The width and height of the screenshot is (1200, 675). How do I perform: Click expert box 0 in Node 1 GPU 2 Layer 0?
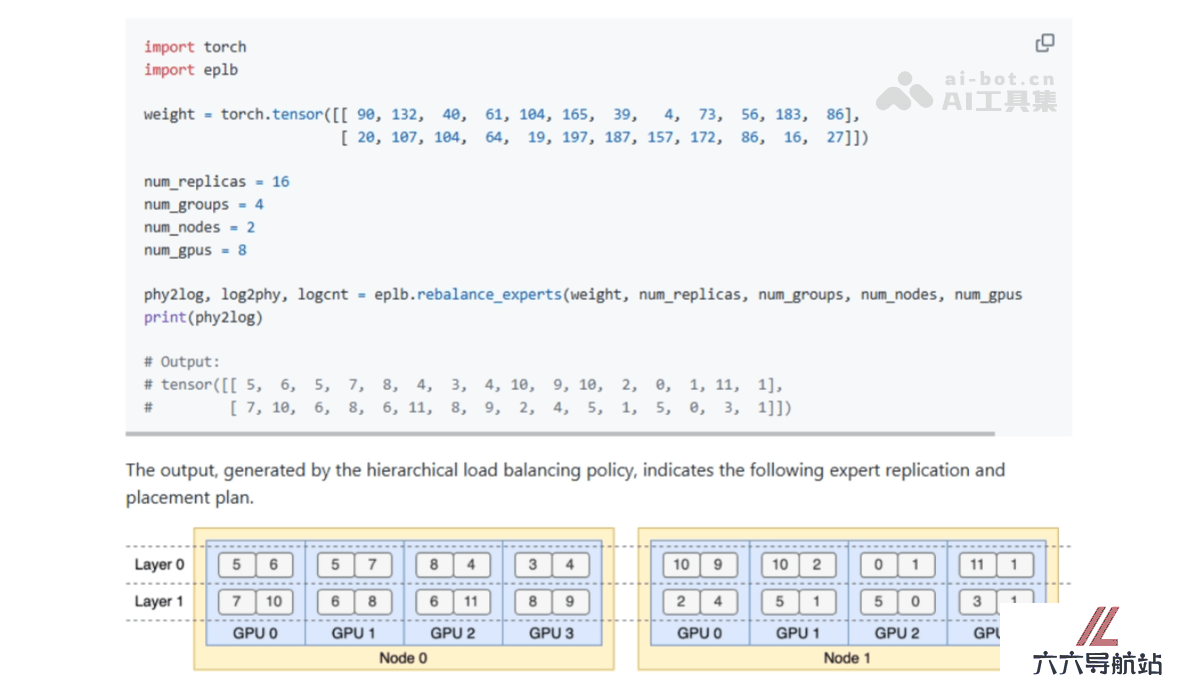point(879,565)
